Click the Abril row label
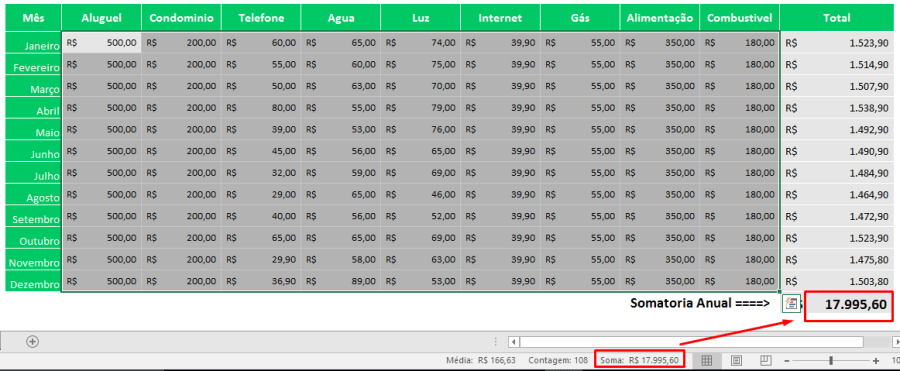The height and width of the screenshot is (371, 900). tap(33, 108)
